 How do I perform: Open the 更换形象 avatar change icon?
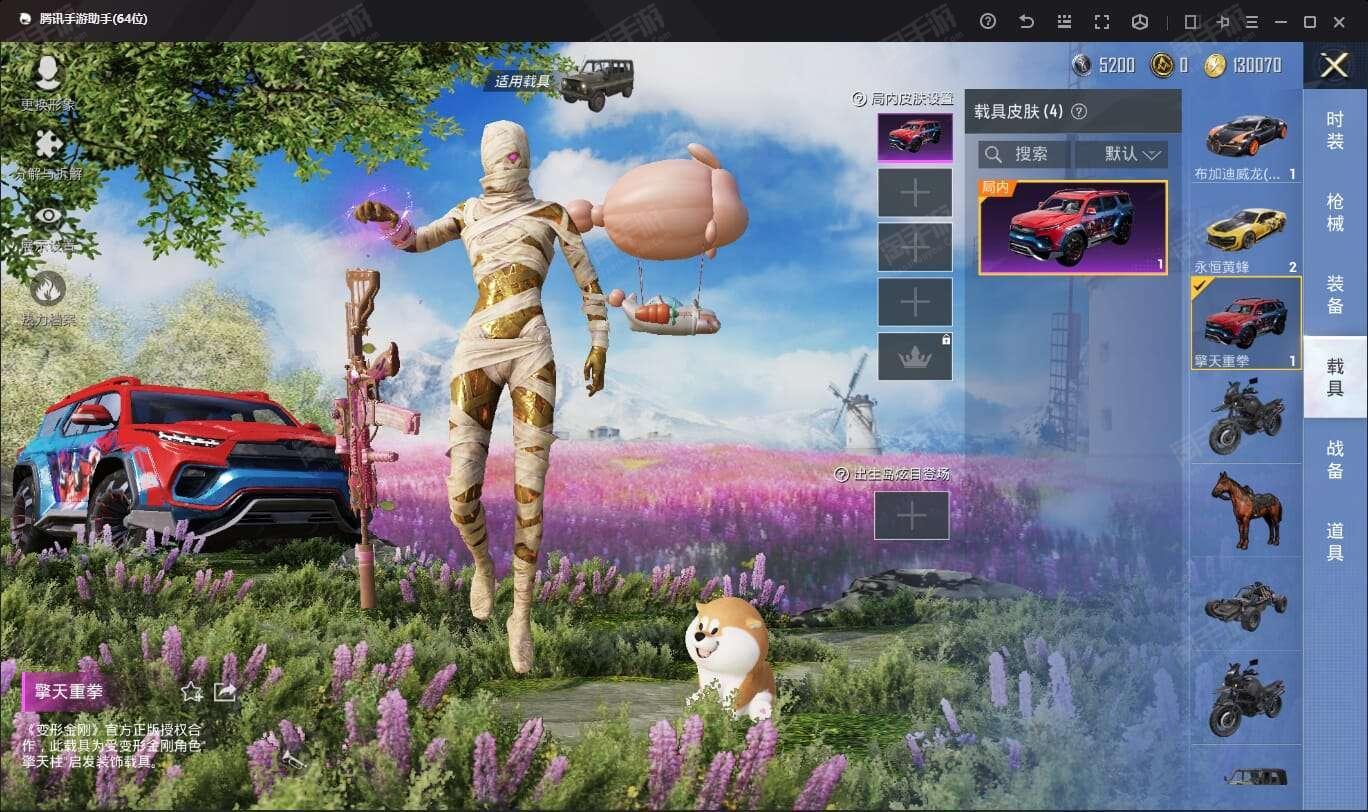coord(48,74)
